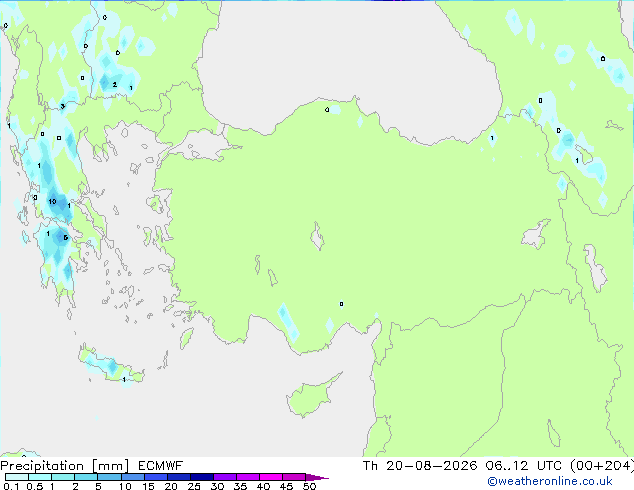
Task: Click the '[mm]' unit label
Action: (x=111, y=466)
